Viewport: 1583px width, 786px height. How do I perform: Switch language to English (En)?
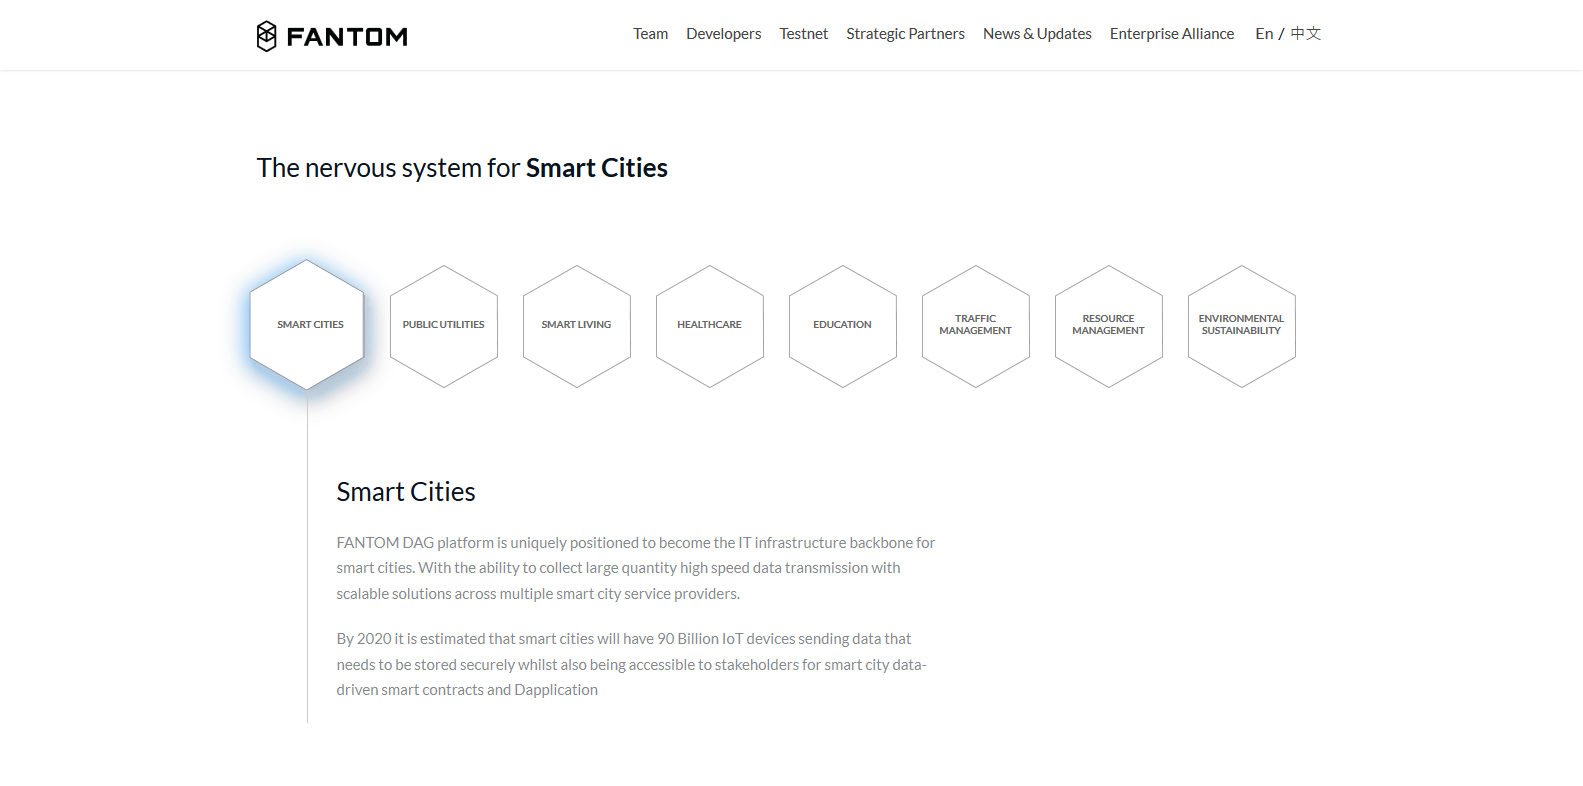(x=1264, y=34)
